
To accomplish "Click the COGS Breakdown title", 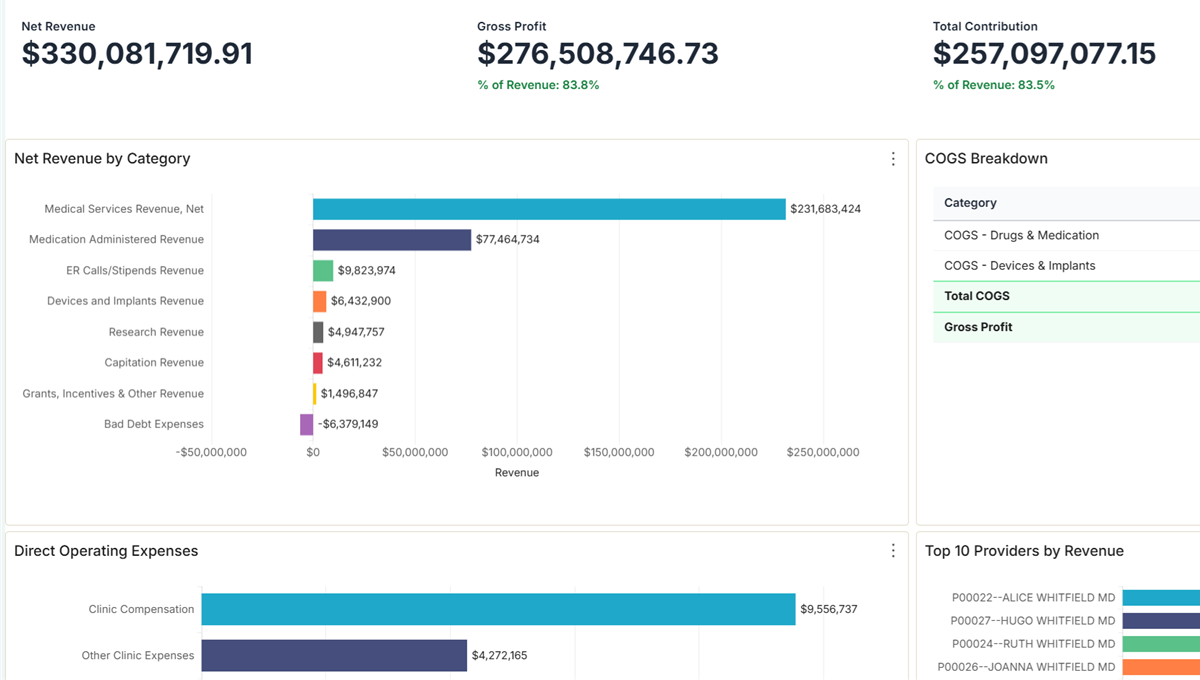I will click(x=986, y=159).
